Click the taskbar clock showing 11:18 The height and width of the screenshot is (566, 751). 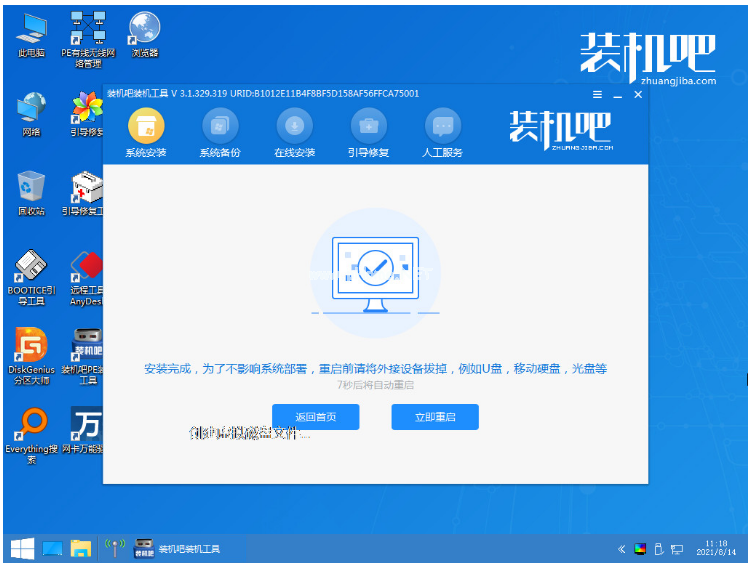pos(716,549)
